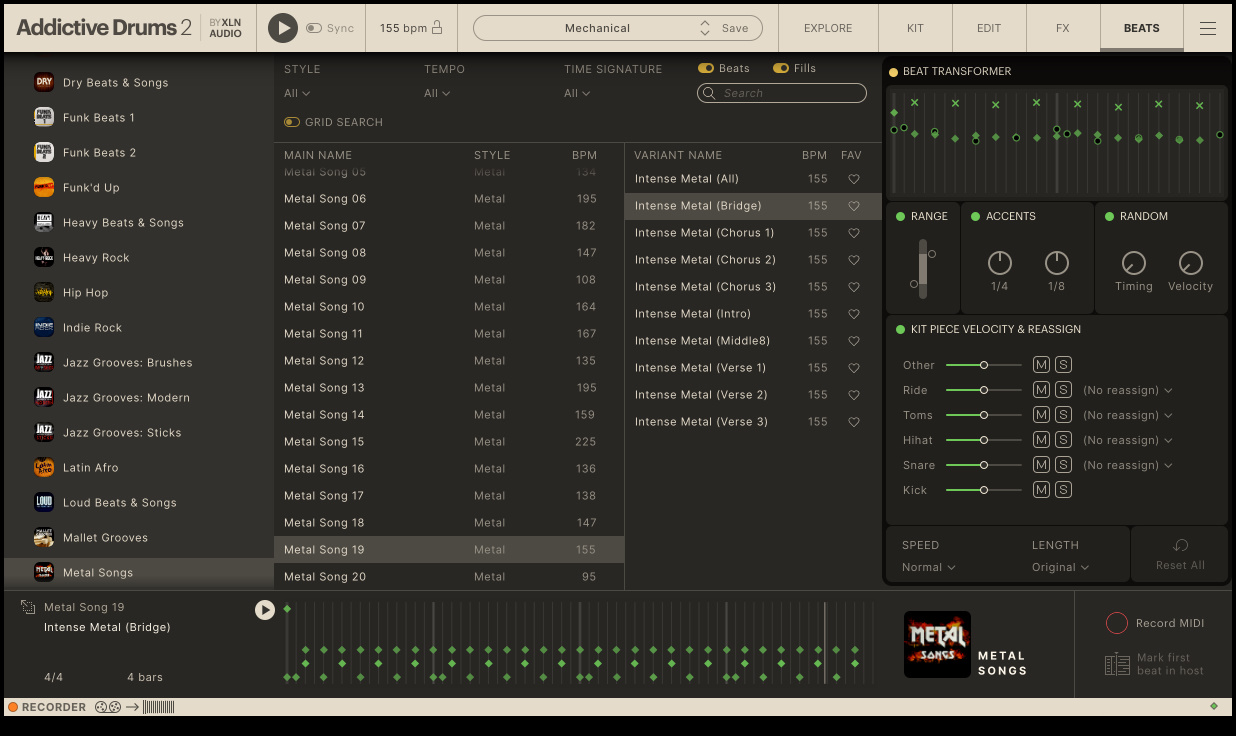Select the Heavy Beats & Songs pack icon
This screenshot has height=736, width=1236.
point(44,222)
